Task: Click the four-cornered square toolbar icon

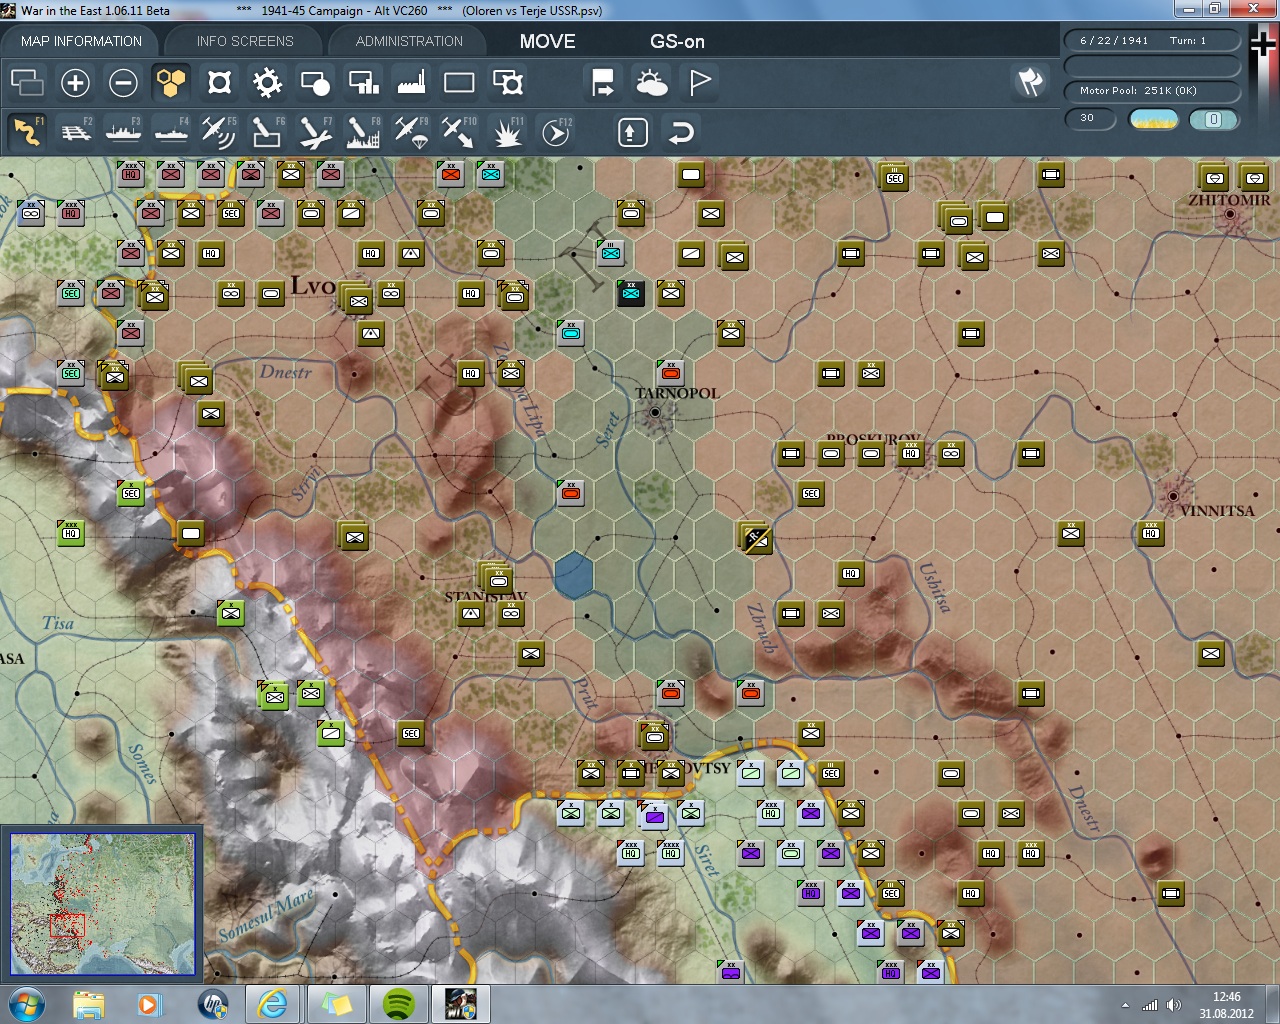Action: click(219, 82)
